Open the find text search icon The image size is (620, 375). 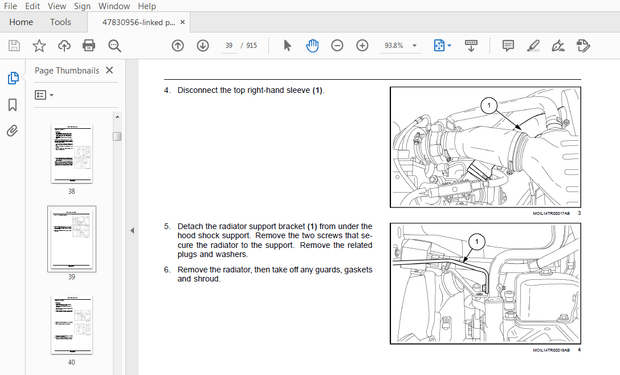tap(115, 46)
